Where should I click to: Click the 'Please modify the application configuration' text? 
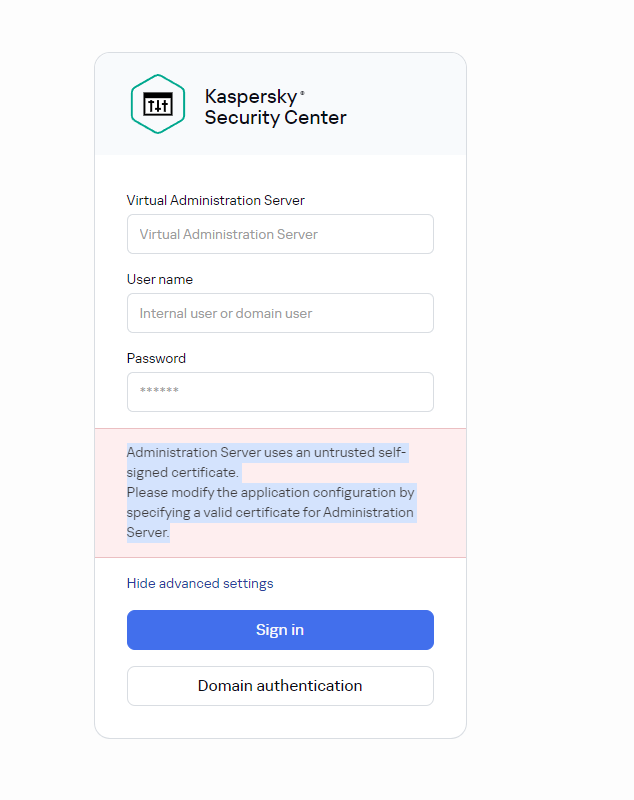[270, 493]
